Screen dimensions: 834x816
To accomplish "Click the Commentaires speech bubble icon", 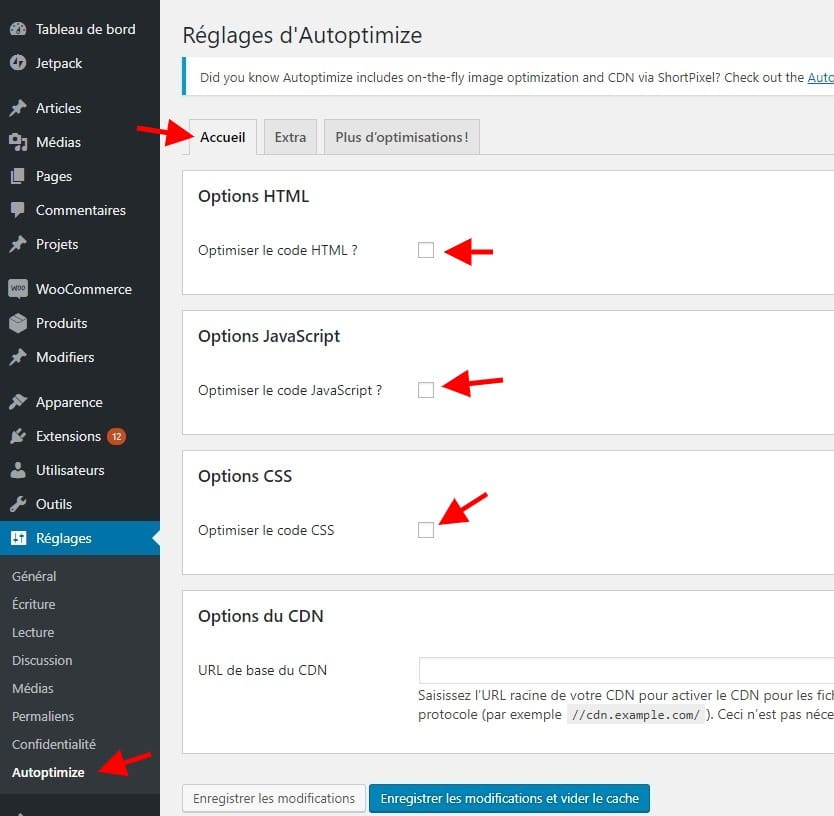I will tap(18, 210).
